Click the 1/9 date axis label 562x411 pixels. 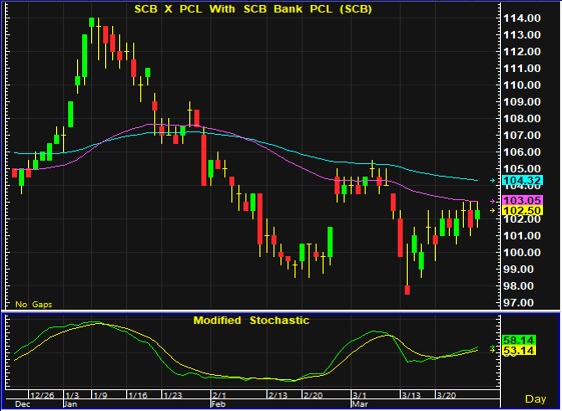[x=100, y=395]
